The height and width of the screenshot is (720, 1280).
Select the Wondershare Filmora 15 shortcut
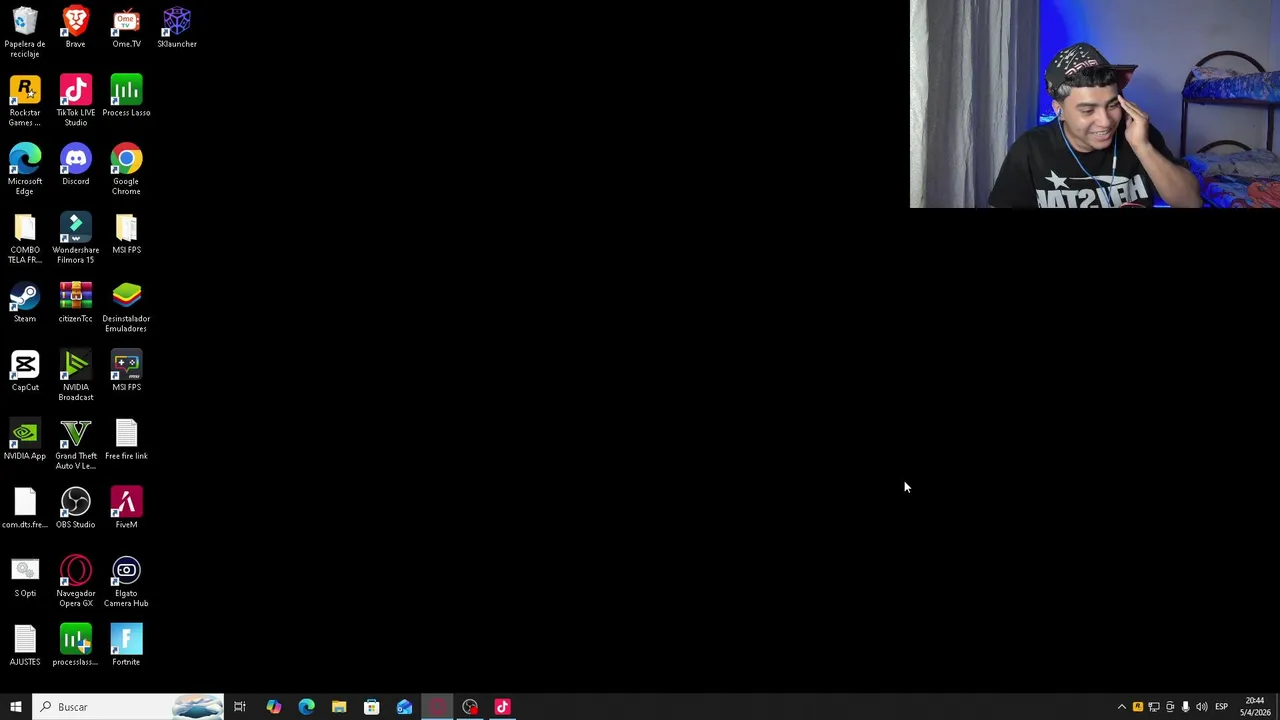coord(75,238)
